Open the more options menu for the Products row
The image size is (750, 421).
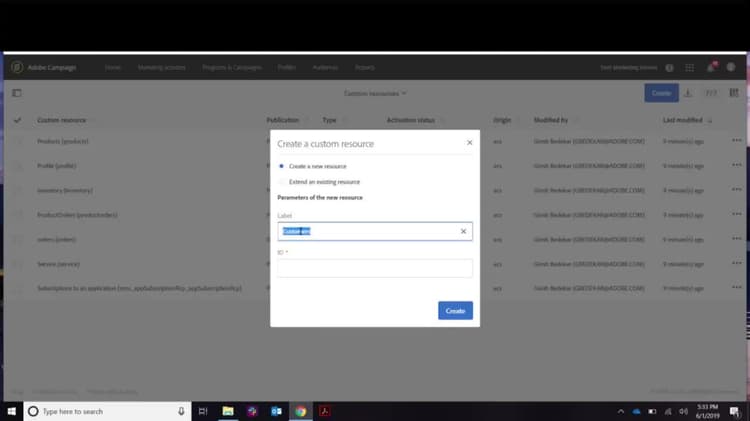click(x=737, y=140)
